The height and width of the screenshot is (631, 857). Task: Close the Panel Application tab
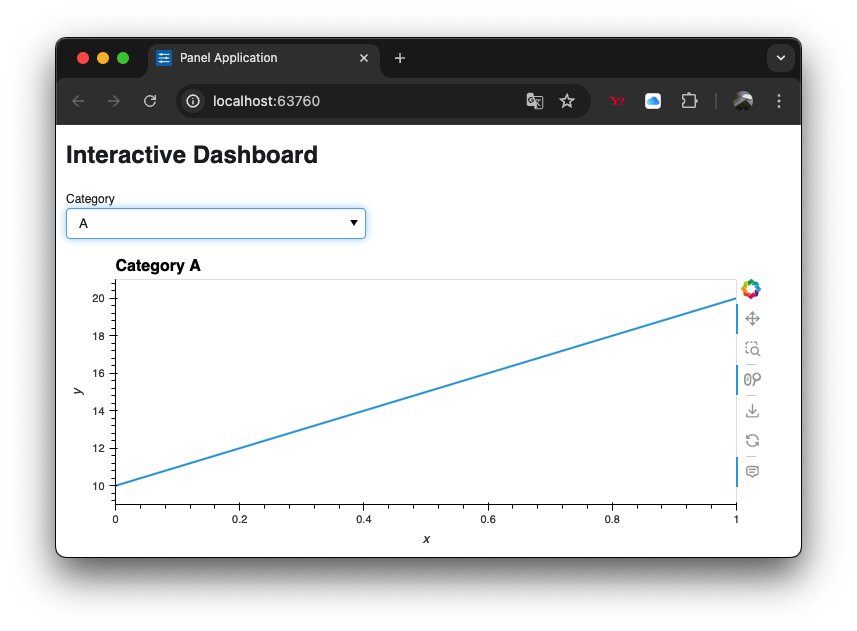(x=364, y=58)
